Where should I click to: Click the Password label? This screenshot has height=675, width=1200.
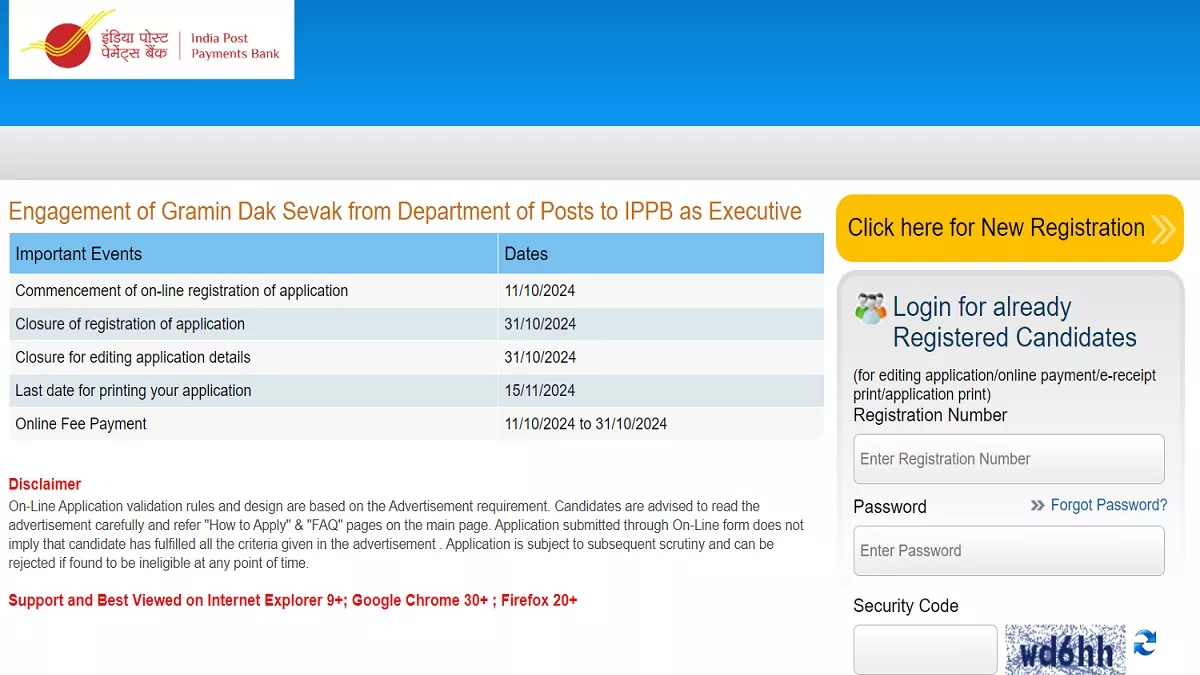pyautogui.click(x=890, y=507)
